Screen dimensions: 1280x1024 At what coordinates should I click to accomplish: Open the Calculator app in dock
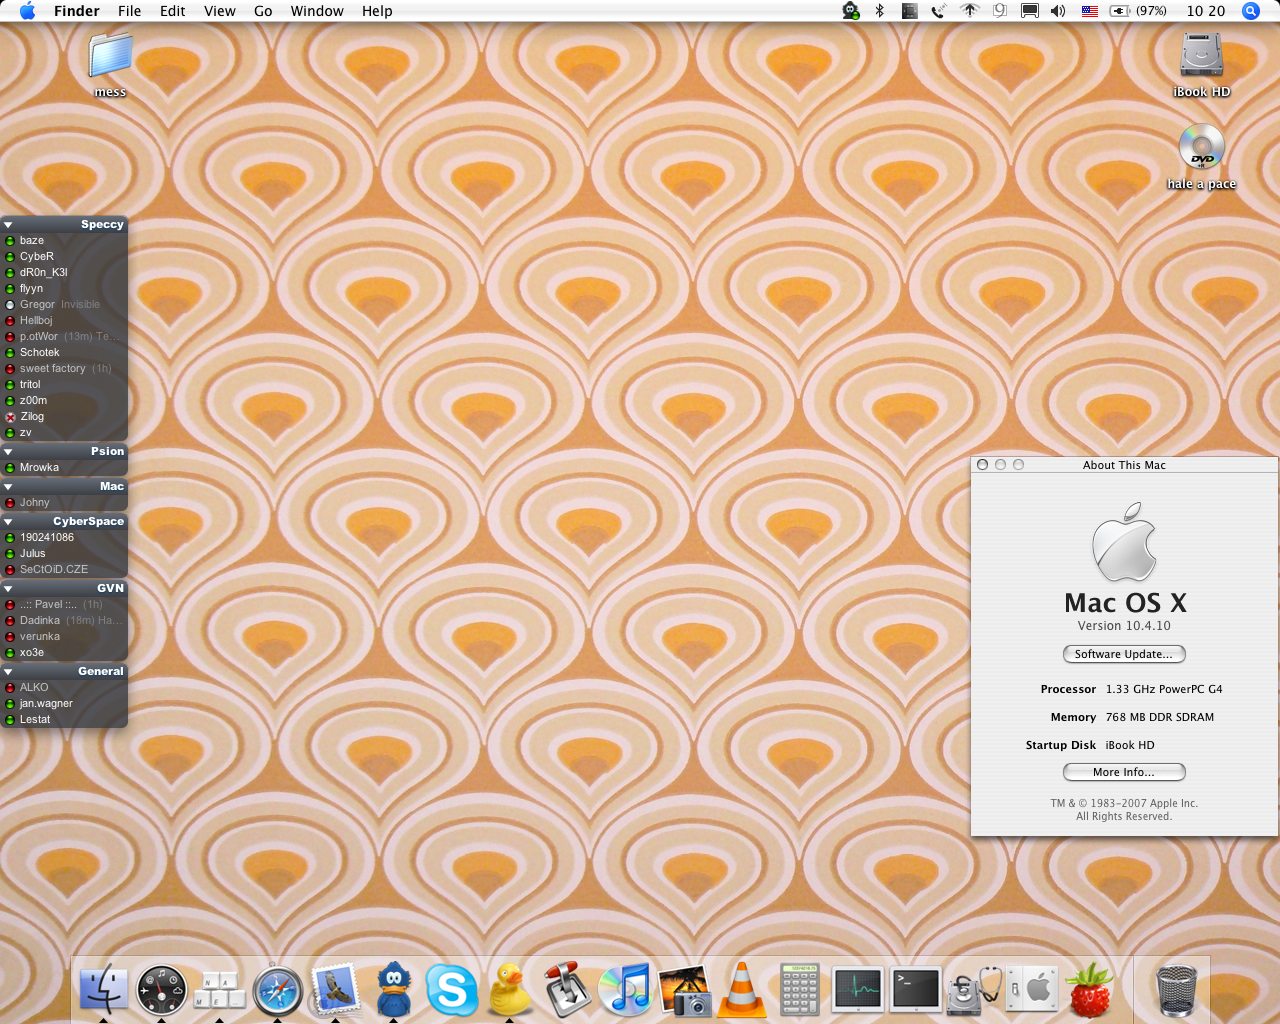tap(799, 989)
